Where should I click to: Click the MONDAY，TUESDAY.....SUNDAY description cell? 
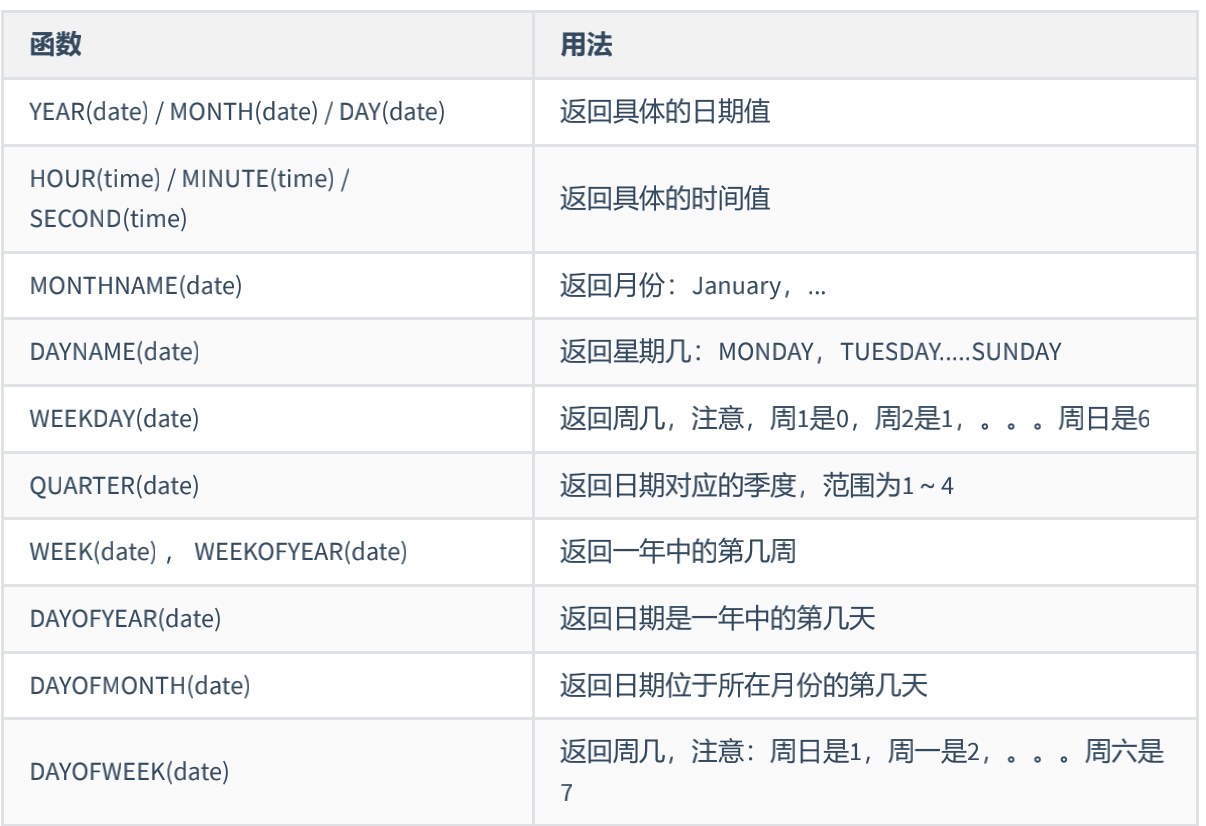coord(810,352)
